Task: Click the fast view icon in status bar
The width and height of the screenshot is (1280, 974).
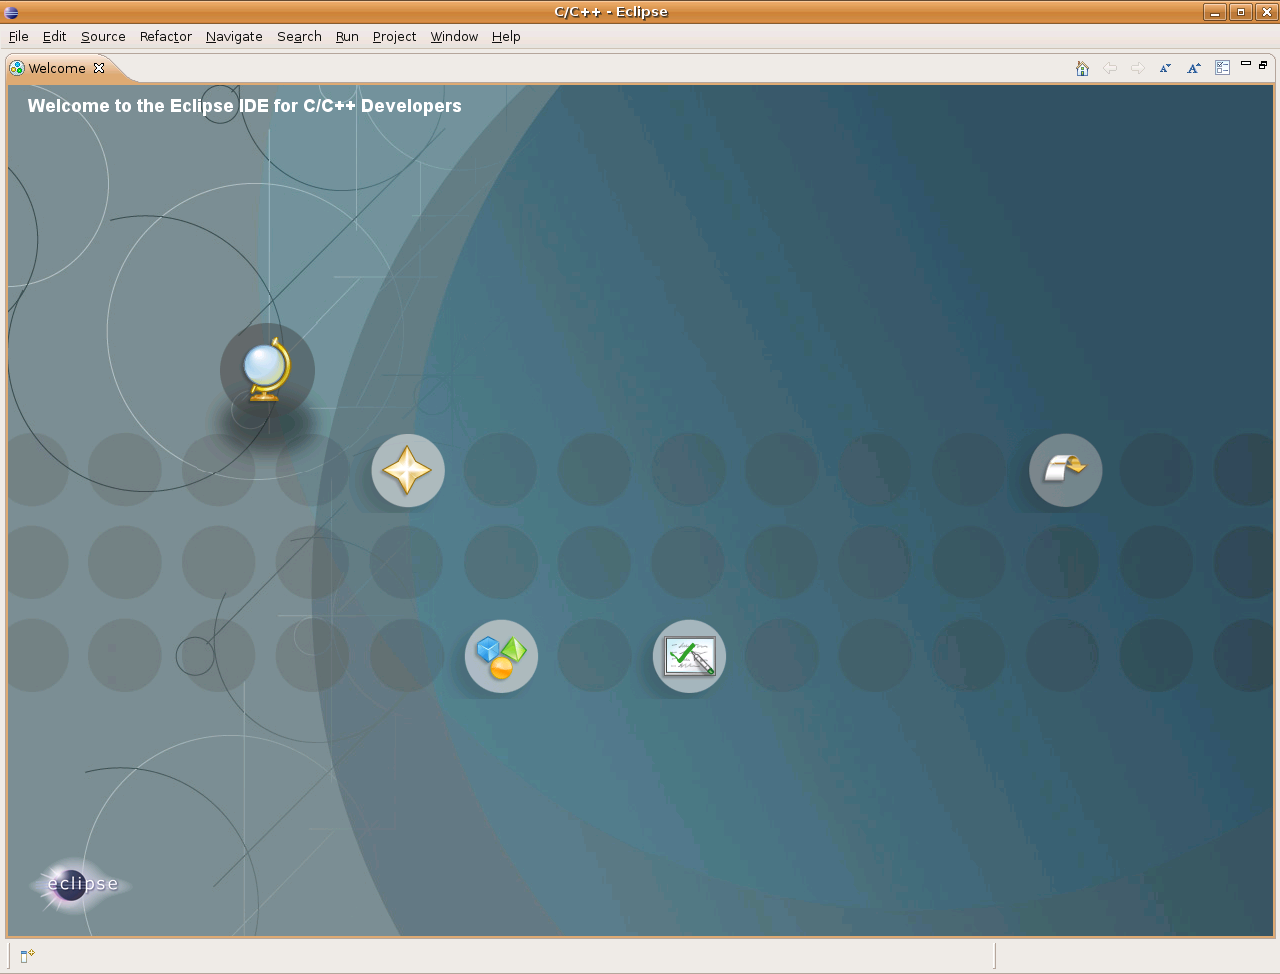Action: (x=27, y=956)
